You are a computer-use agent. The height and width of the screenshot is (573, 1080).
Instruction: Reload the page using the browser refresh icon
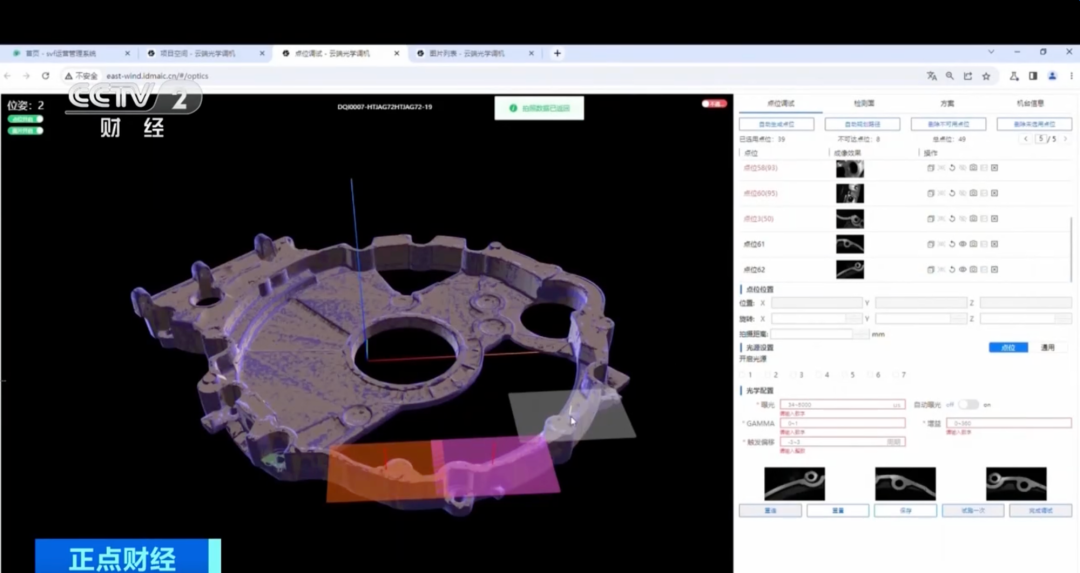coord(45,76)
